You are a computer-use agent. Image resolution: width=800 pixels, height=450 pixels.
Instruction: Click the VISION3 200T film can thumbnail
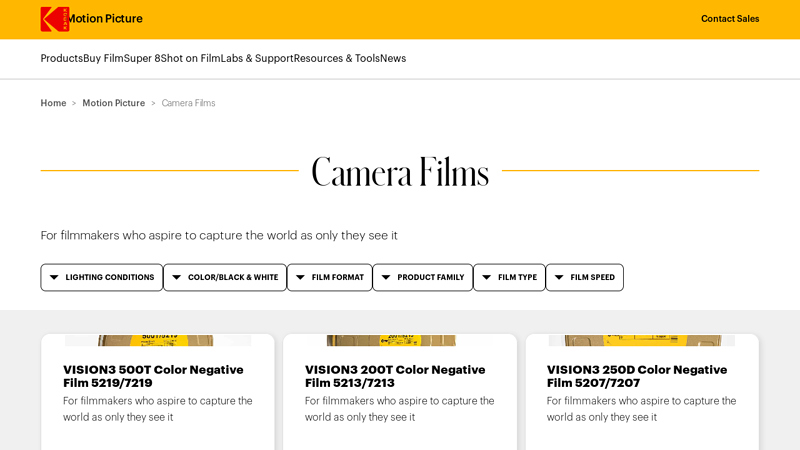[x=400, y=340]
